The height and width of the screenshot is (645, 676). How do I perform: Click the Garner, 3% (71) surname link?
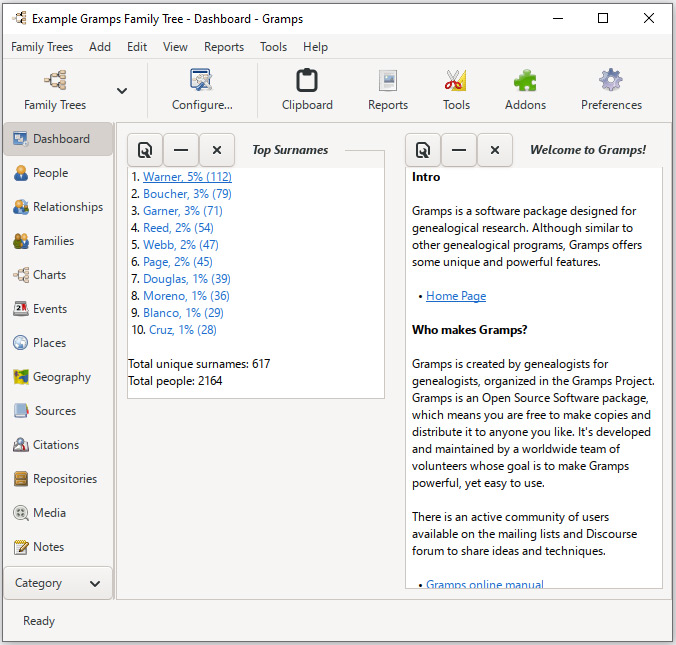(183, 211)
